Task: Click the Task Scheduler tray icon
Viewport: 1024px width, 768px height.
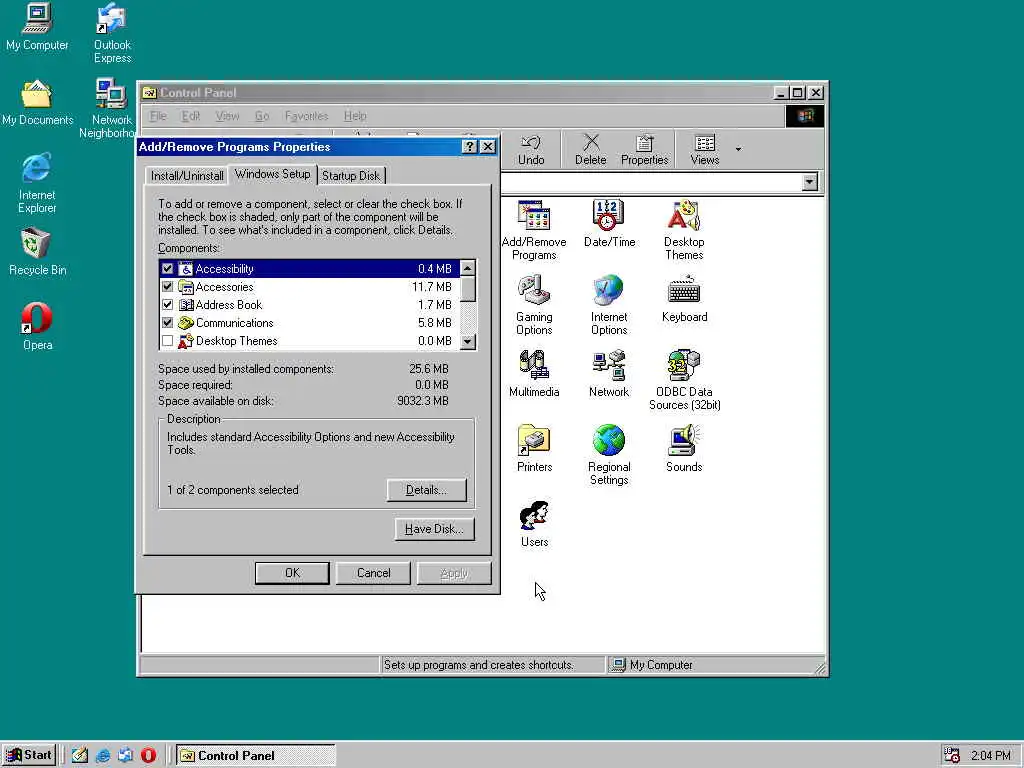Action: [x=952, y=756]
